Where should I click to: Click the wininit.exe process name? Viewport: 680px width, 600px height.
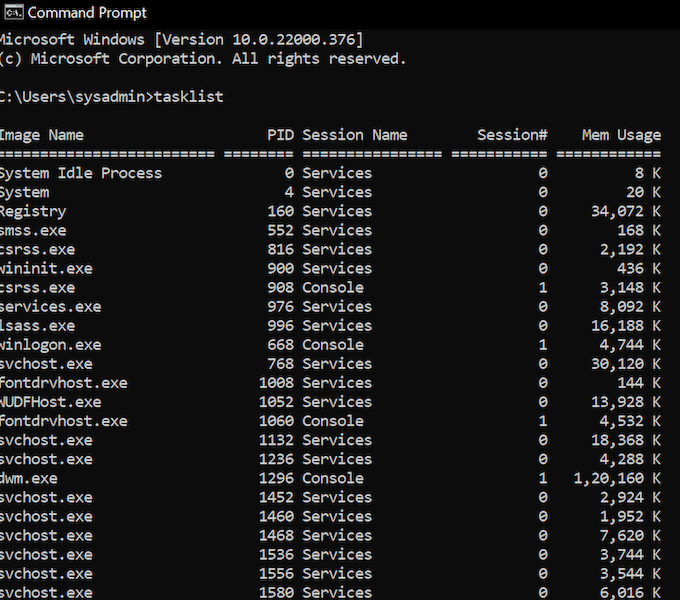pos(46,268)
